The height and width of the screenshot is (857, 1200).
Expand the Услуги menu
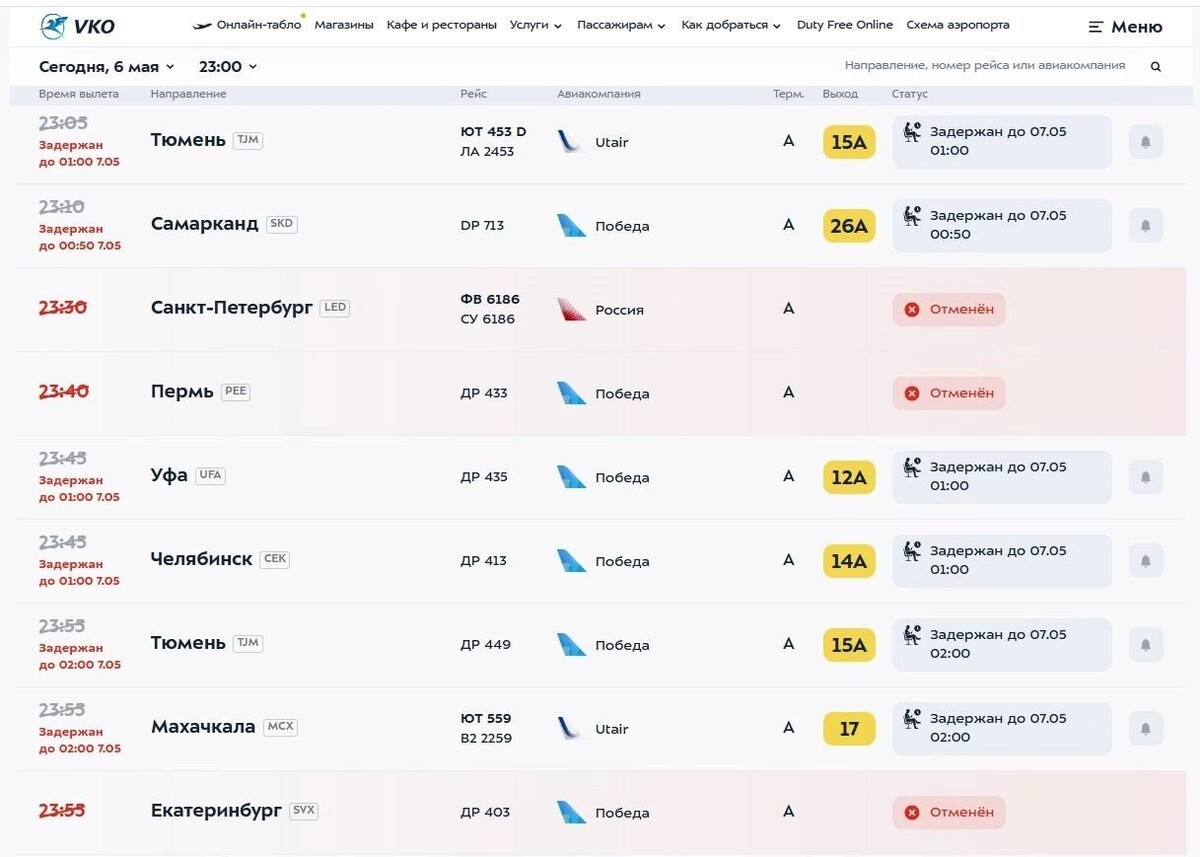(x=535, y=25)
